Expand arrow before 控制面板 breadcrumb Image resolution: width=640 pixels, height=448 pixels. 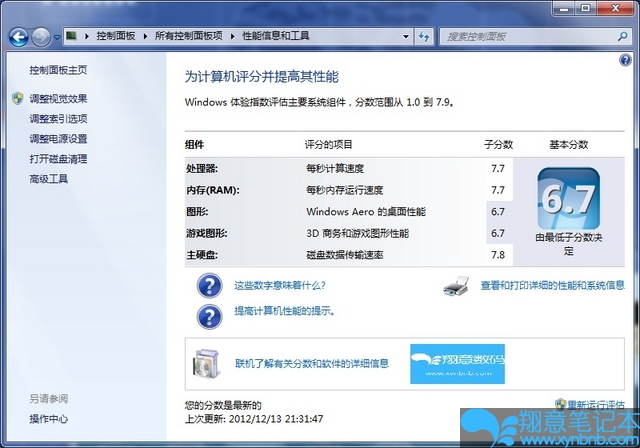87,36
